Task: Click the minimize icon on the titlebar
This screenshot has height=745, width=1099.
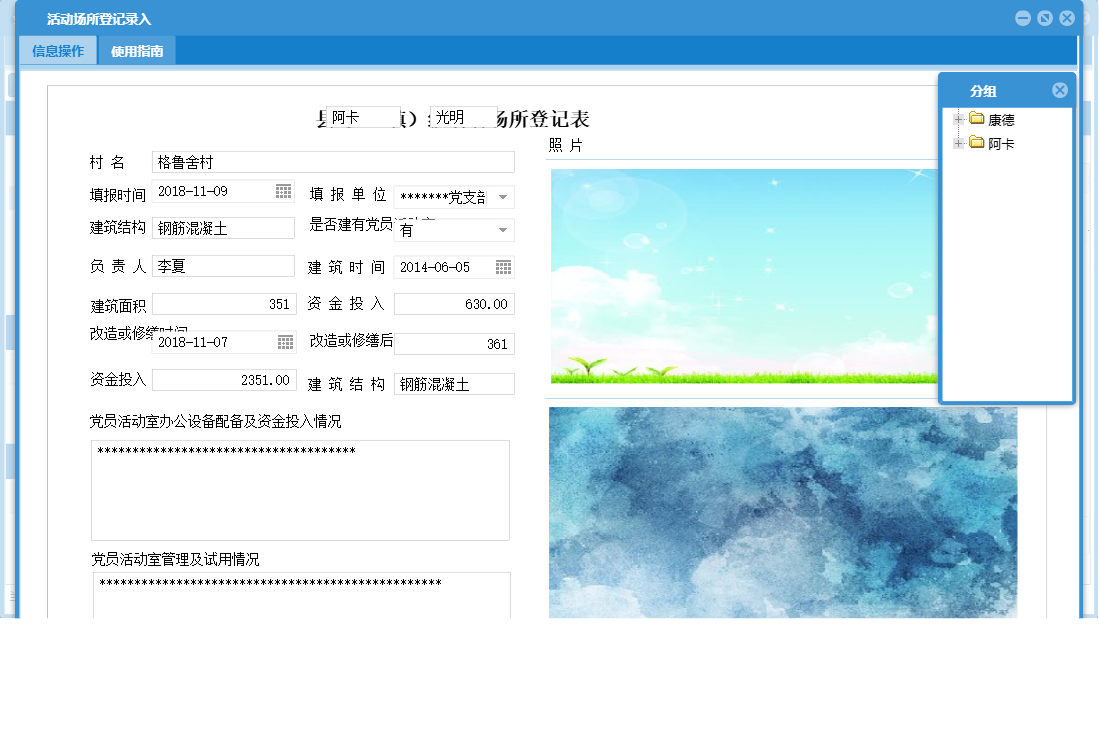Action: (x=1021, y=17)
